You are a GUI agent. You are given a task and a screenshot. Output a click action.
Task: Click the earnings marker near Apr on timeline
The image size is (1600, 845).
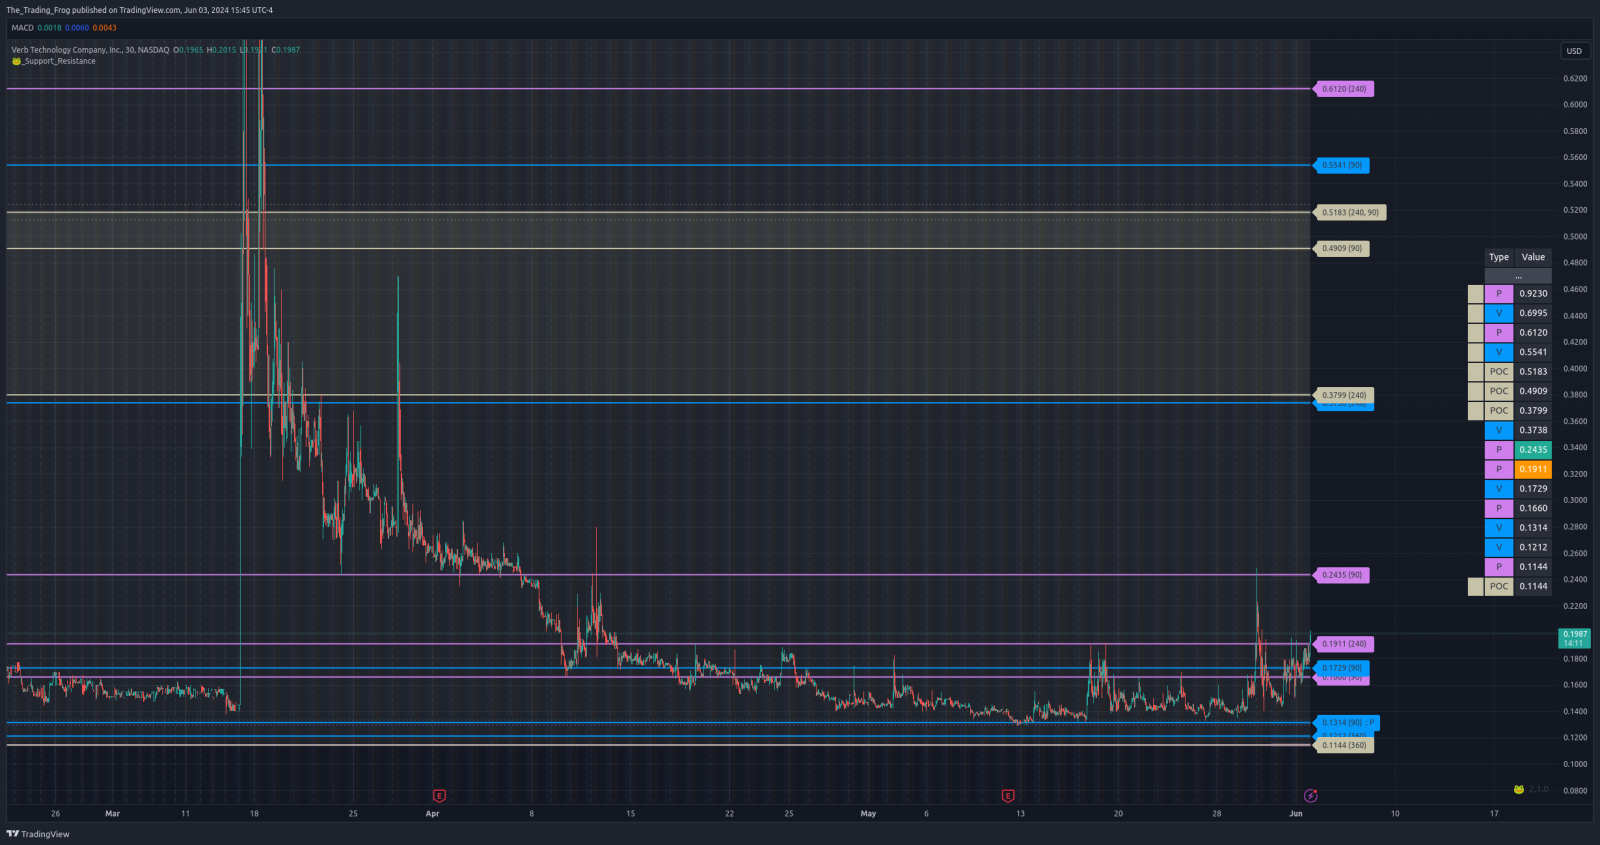click(x=439, y=796)
